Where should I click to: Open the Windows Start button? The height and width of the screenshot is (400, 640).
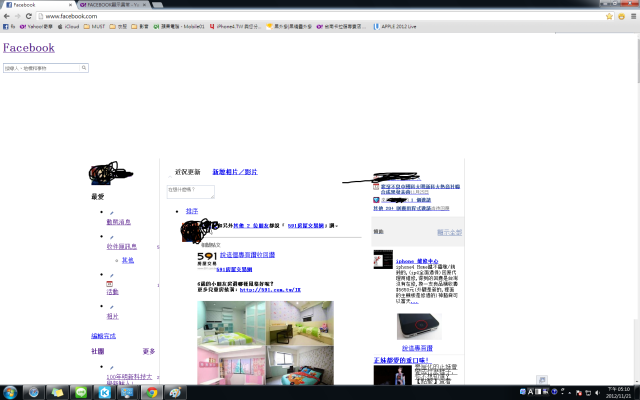(x=10, y=393)
